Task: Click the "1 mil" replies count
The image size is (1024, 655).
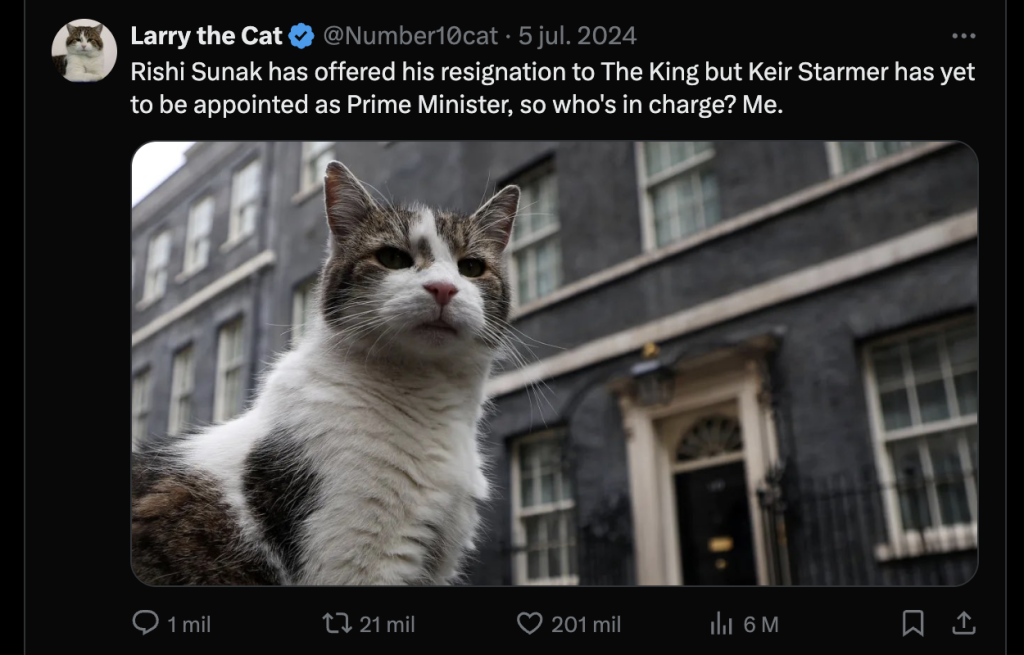Action: pos(188,624)
